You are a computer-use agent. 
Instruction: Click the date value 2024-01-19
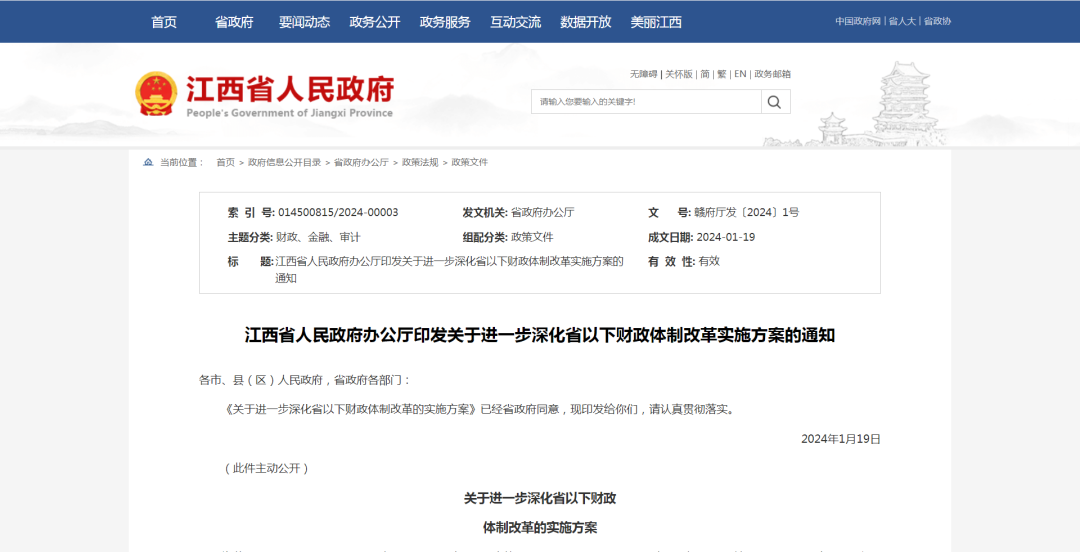coord(726,237)
